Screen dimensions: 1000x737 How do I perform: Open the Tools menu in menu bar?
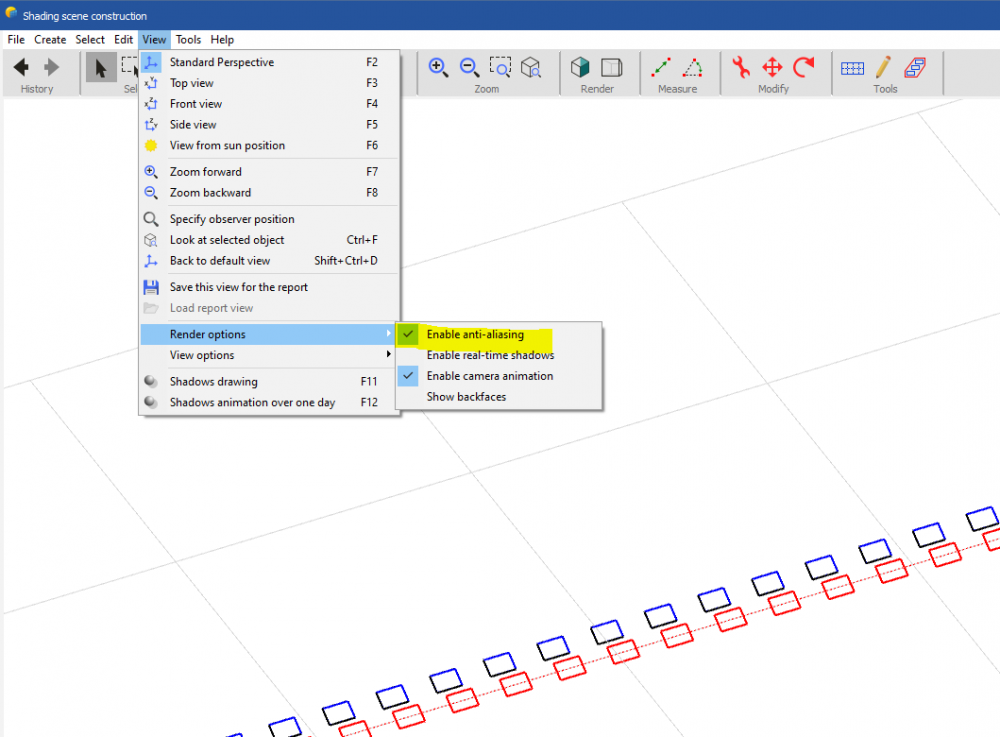[188, 40]
